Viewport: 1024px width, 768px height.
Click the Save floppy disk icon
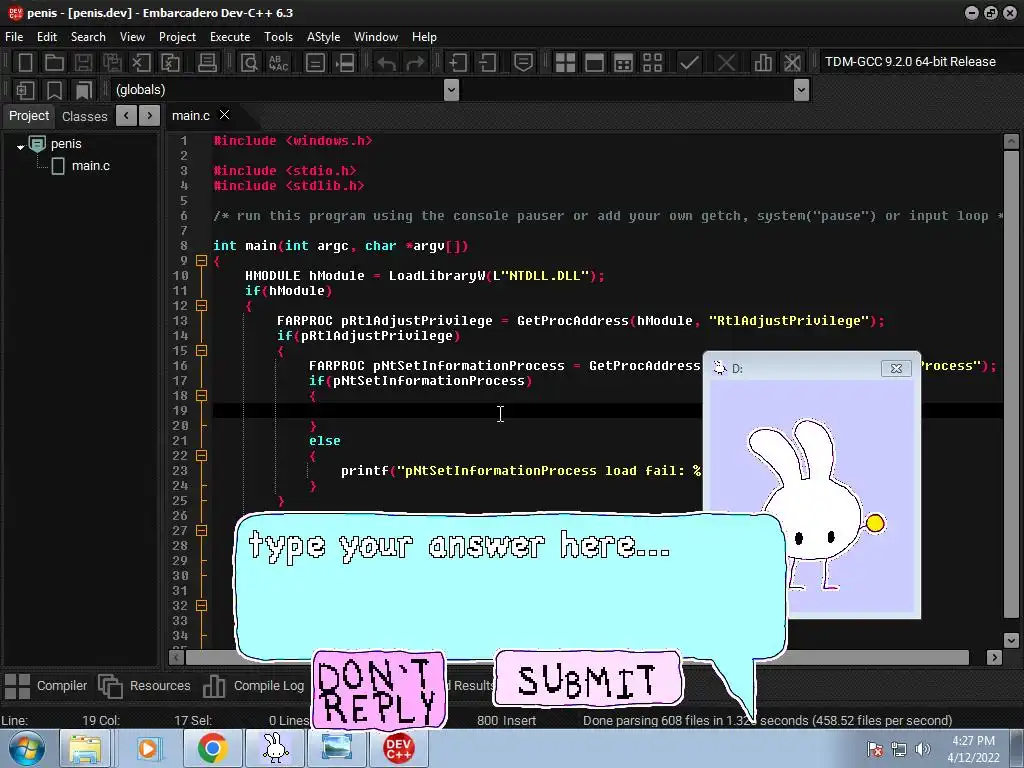(83, 63)
